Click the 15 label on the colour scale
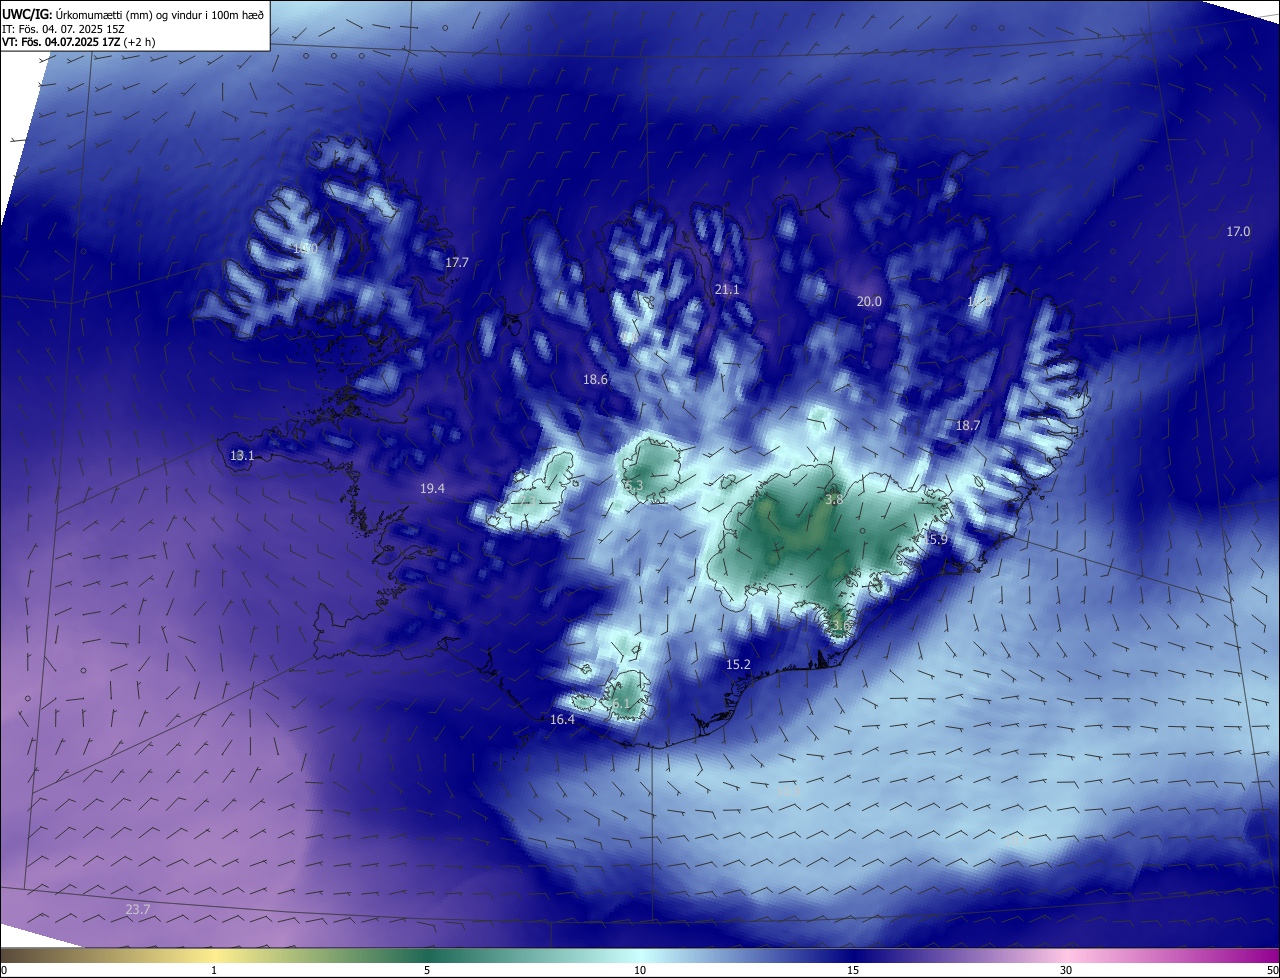 [853, 970]
